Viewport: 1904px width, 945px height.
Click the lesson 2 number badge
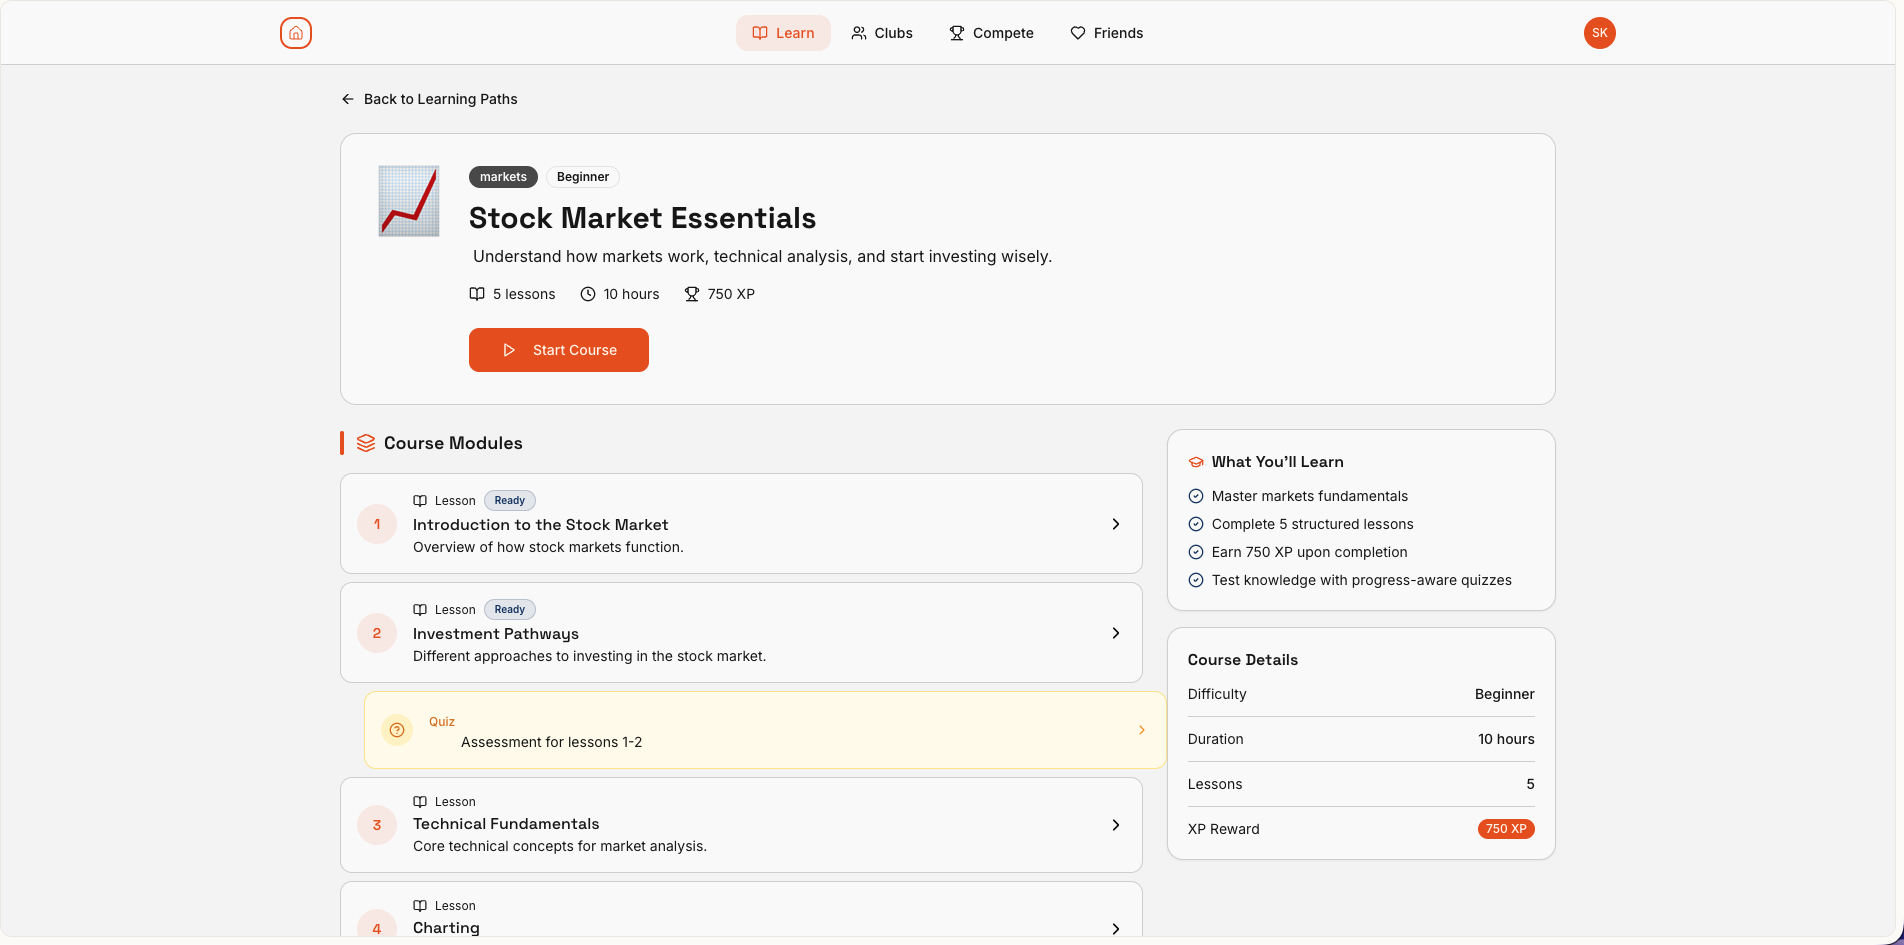coord(377,633)
